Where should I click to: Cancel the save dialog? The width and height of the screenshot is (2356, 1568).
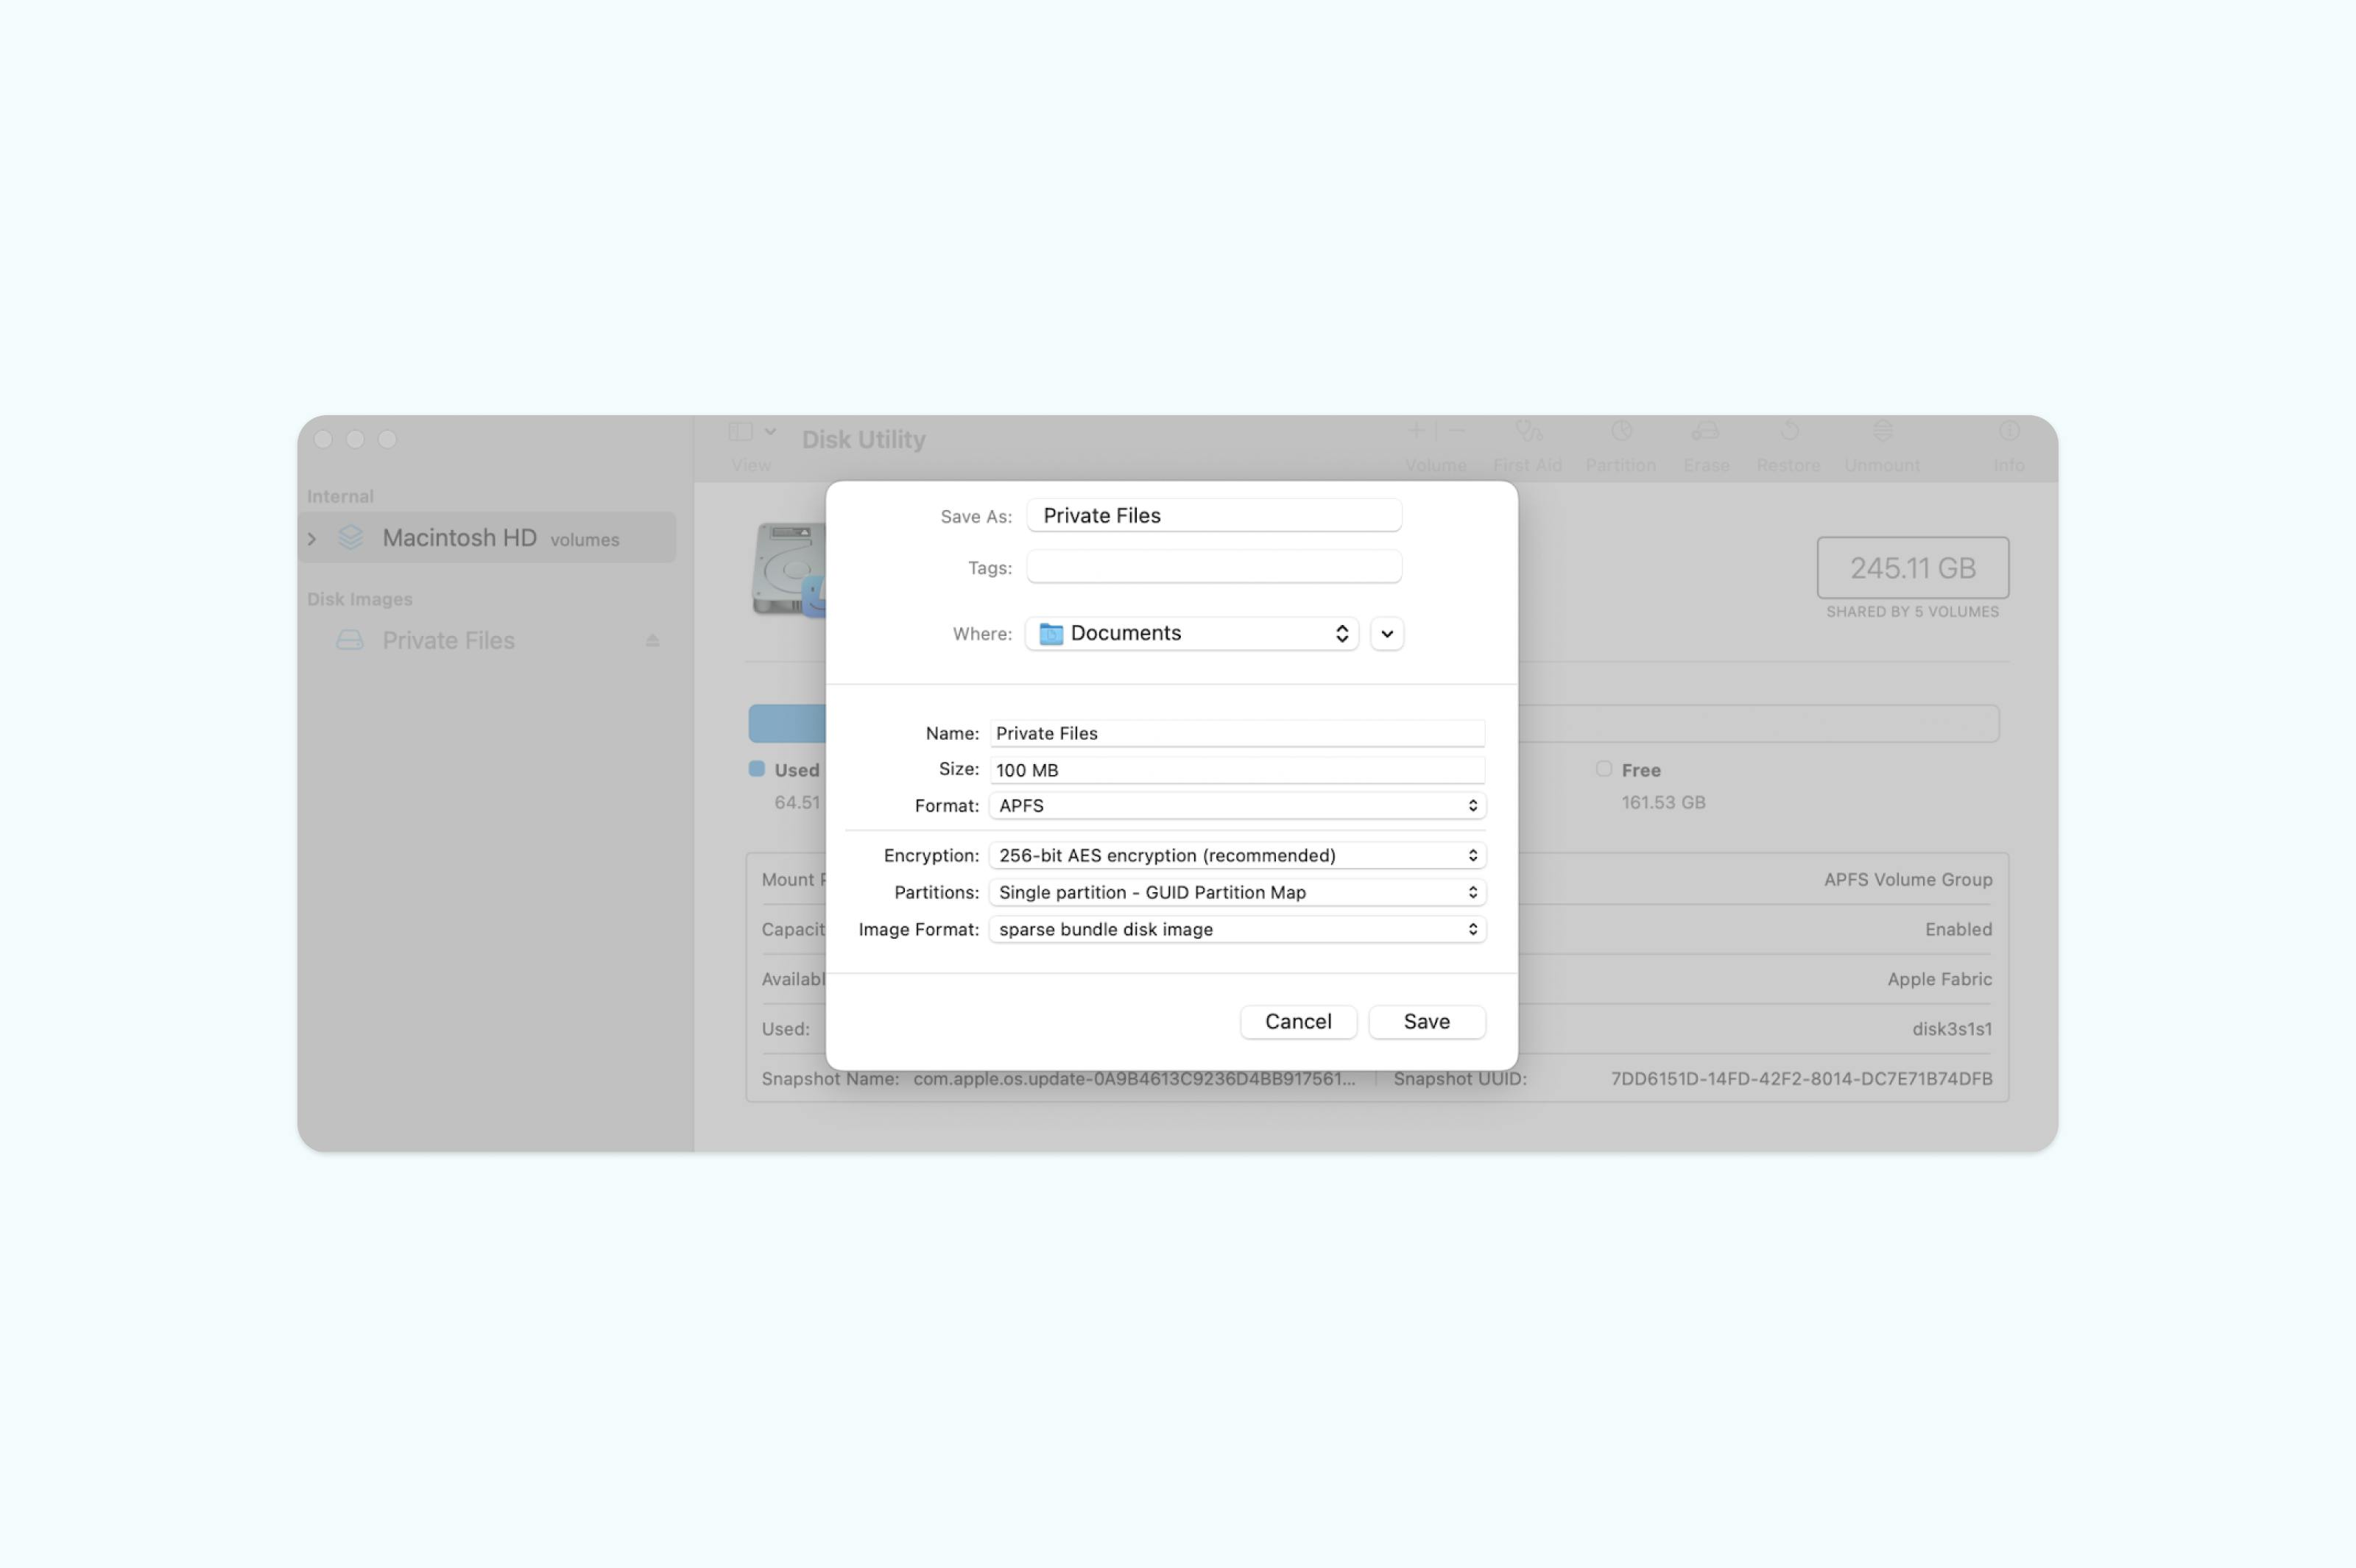click(x=1297, y=1021)
